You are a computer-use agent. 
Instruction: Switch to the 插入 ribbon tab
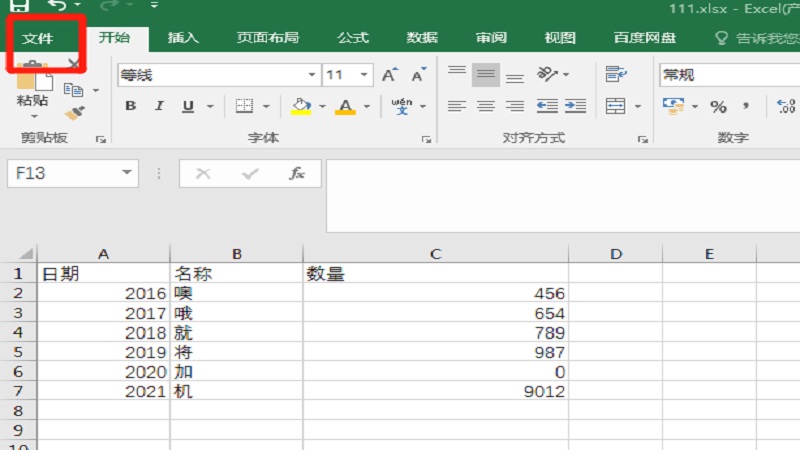183,38
